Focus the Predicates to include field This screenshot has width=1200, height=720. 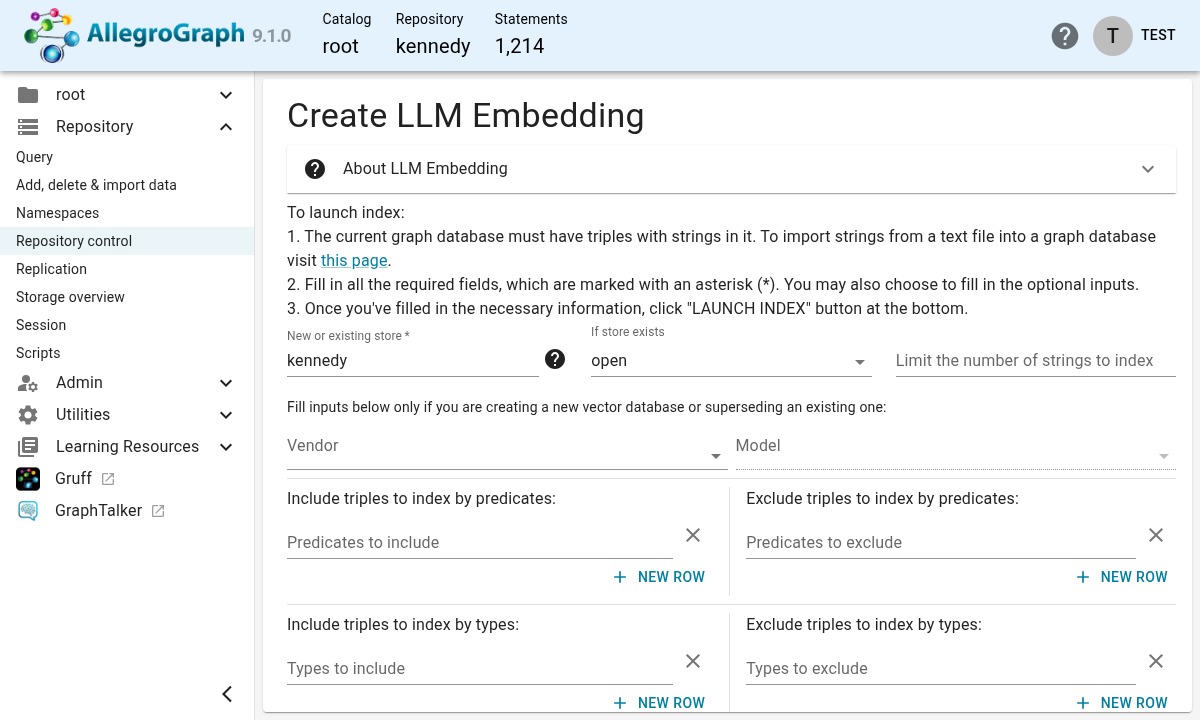point(480,542)
